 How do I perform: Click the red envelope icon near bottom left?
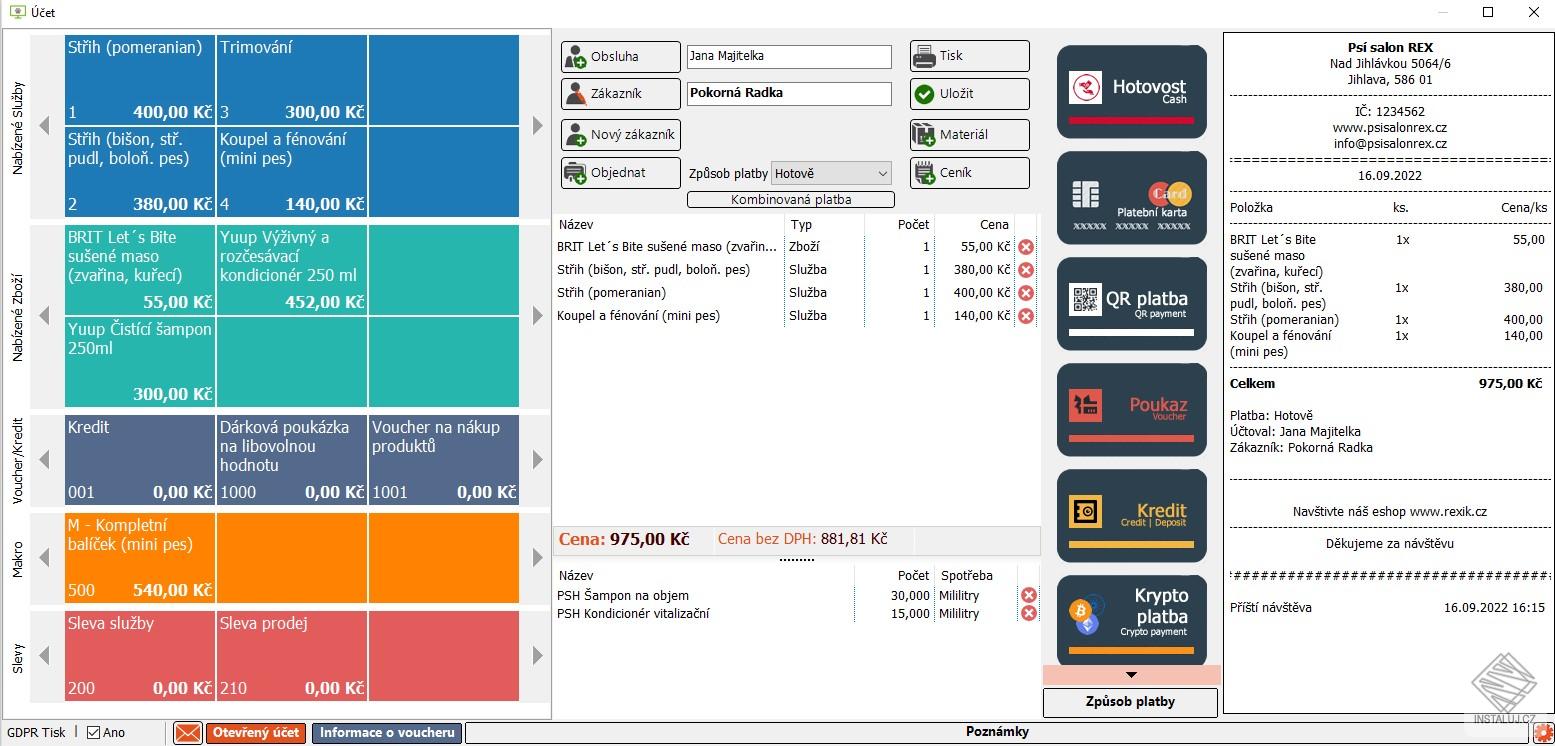point(187,732)
